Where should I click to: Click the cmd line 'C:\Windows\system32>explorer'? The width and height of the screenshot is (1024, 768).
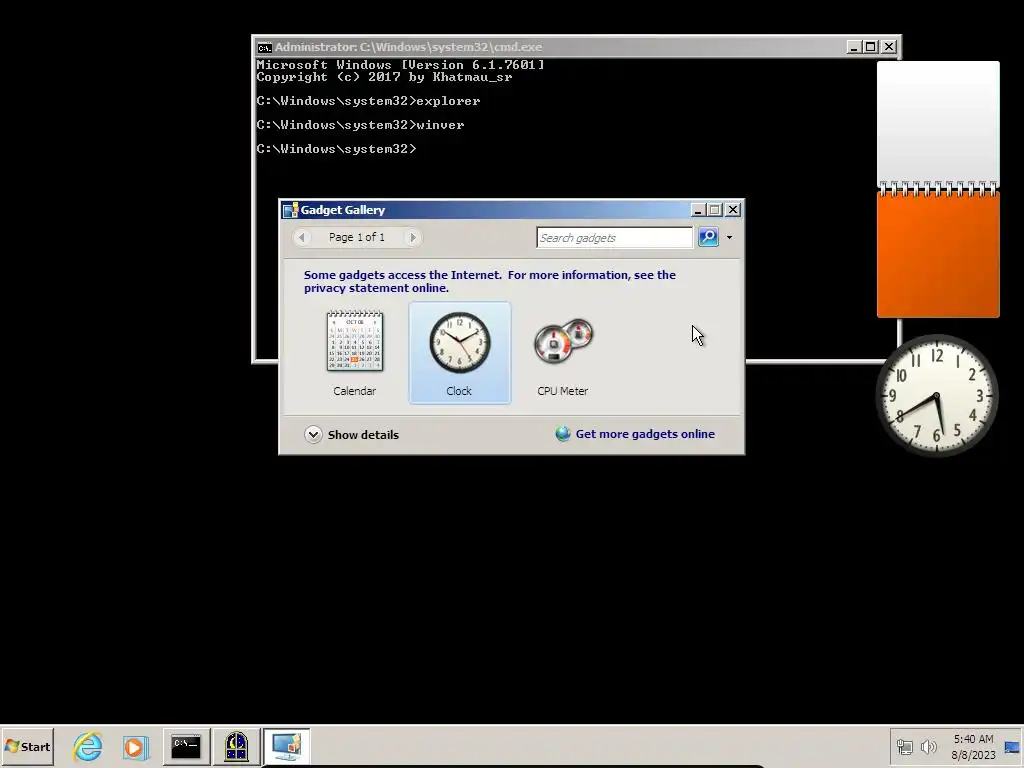368,101
